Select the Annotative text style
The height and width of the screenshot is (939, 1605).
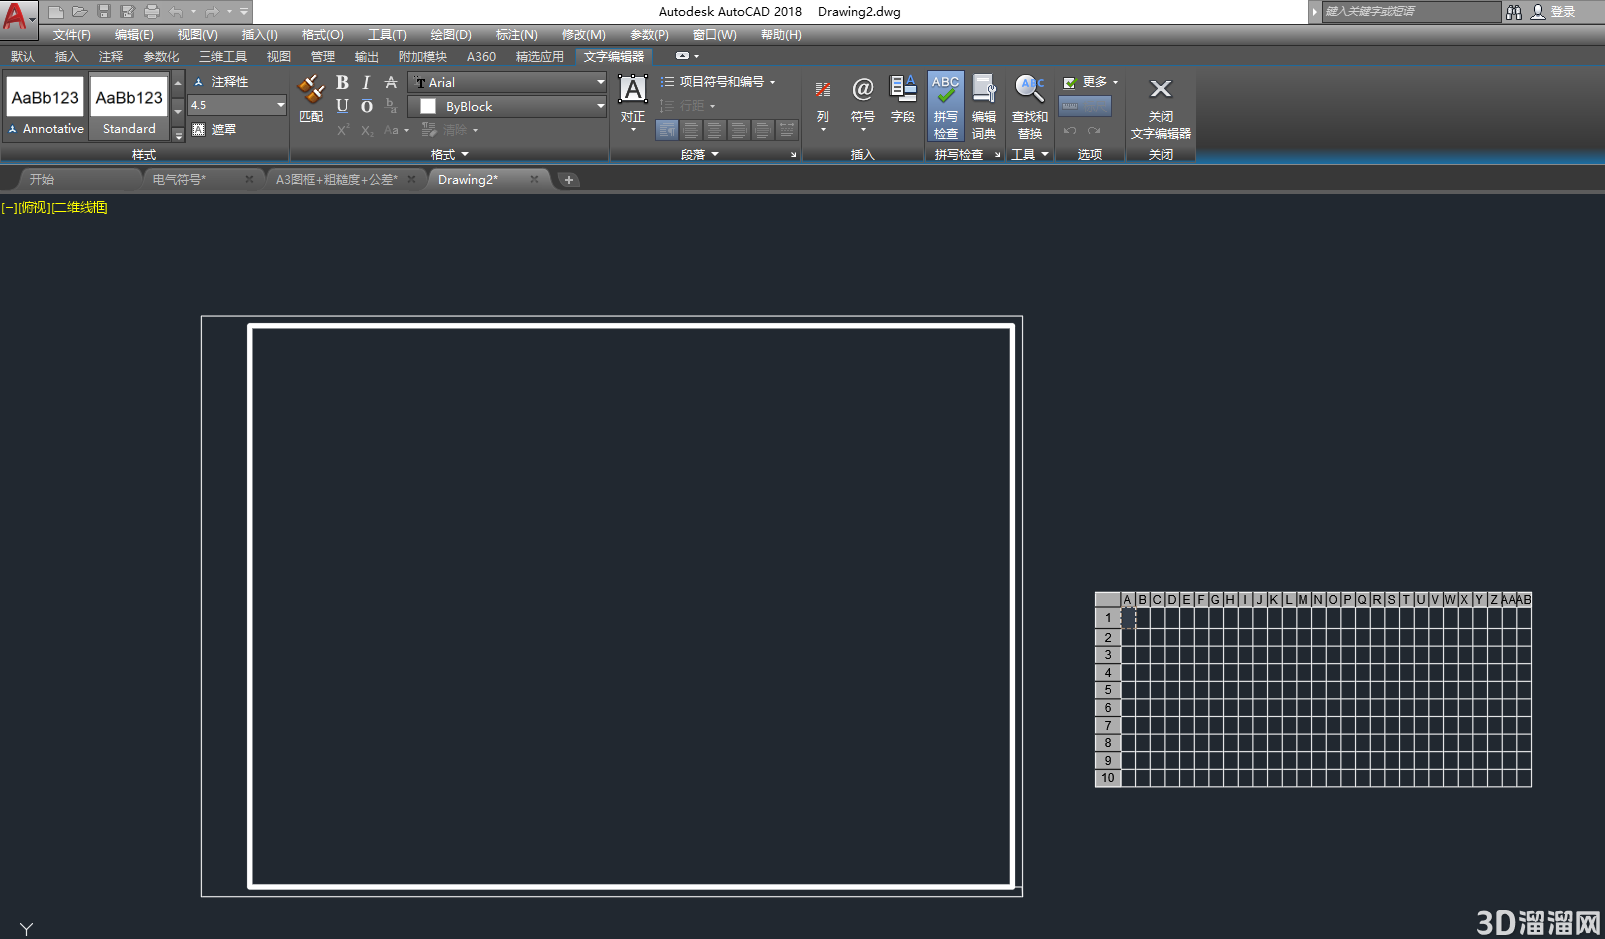(45, 106)
